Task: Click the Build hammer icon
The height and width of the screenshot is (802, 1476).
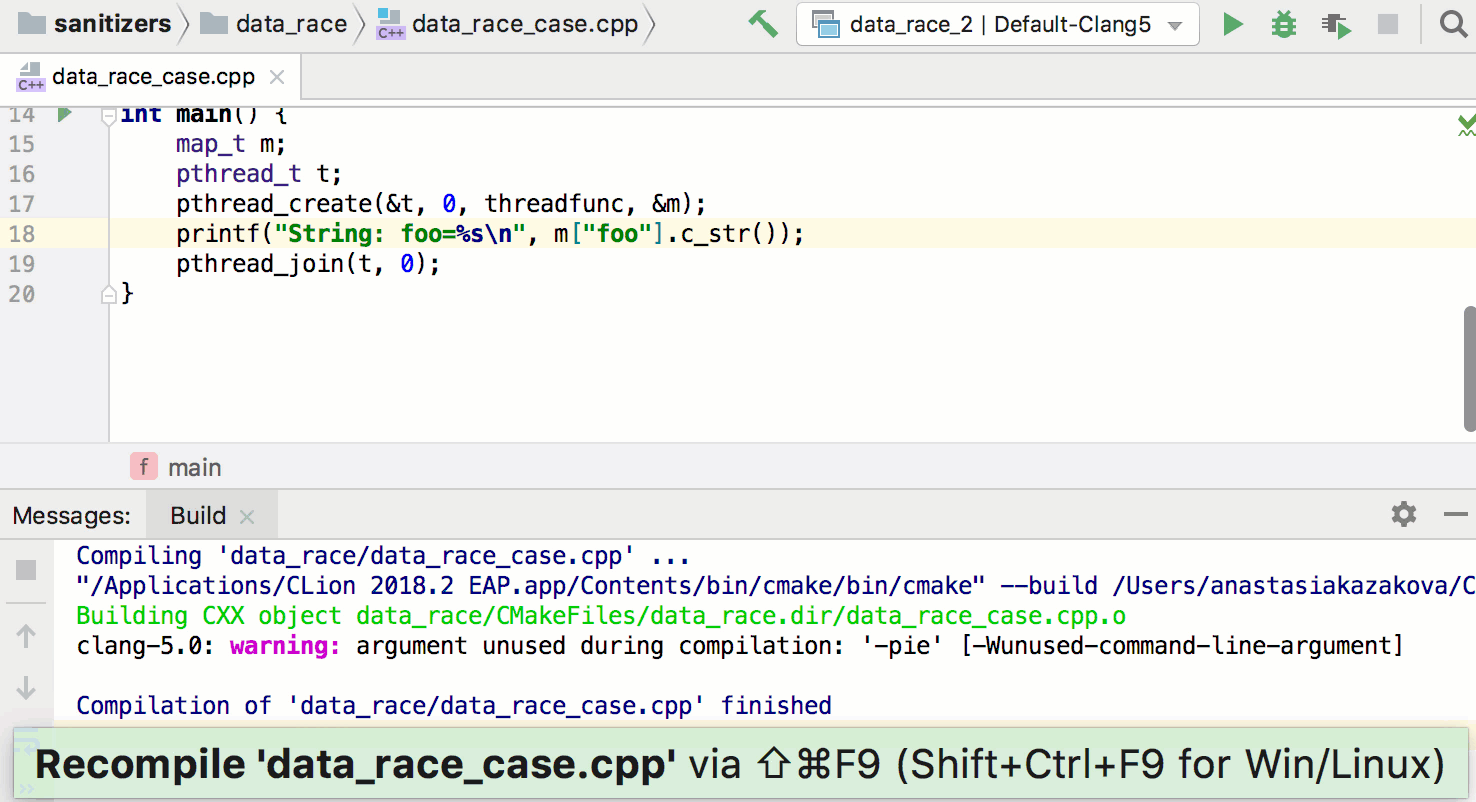Action: (763, 24)
